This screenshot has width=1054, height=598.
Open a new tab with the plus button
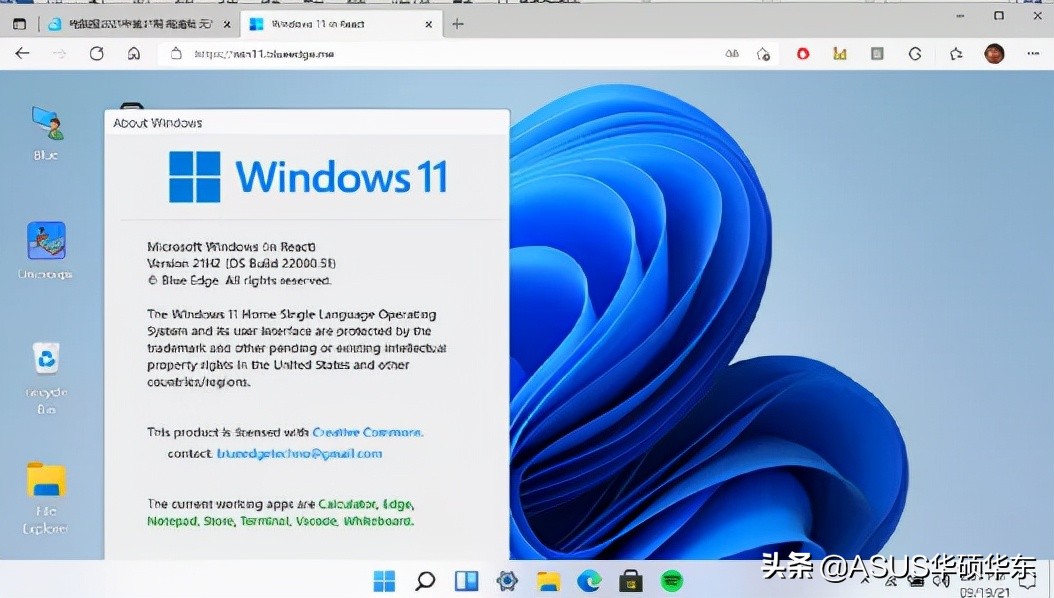[457, 23]
